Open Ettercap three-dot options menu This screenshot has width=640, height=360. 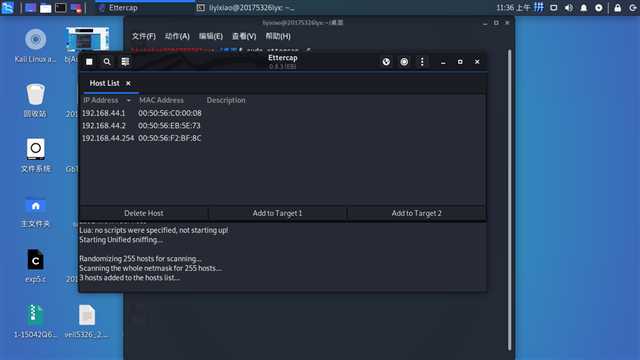click(x=422, y=62)
